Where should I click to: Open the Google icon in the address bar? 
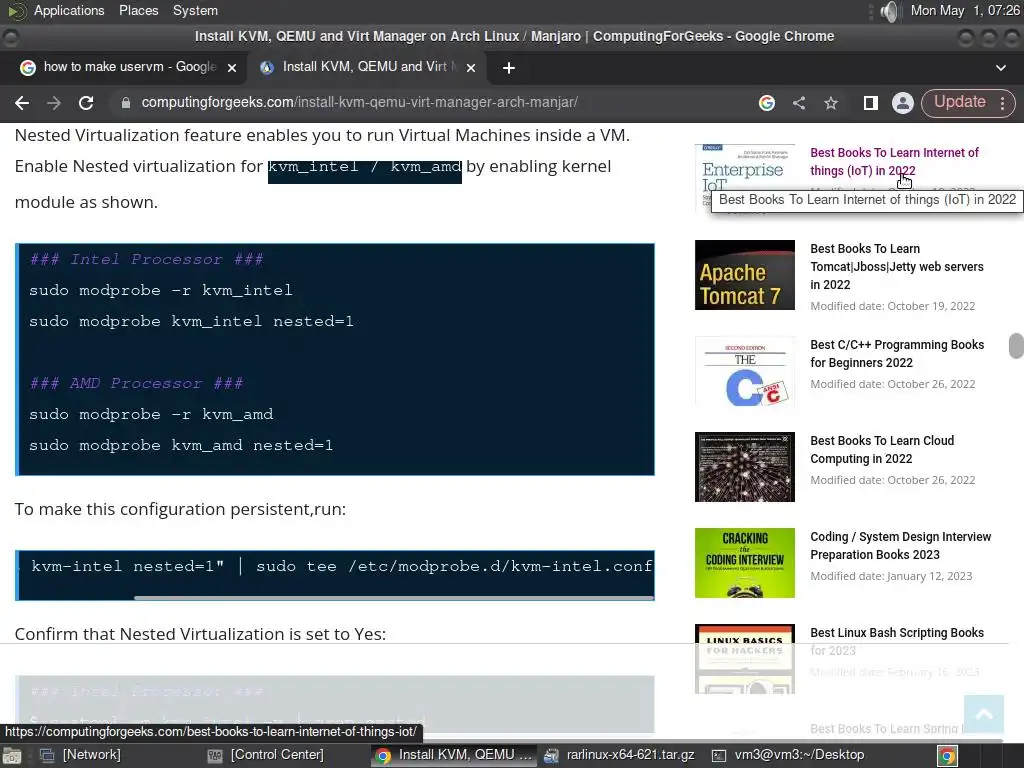point(767,103)
